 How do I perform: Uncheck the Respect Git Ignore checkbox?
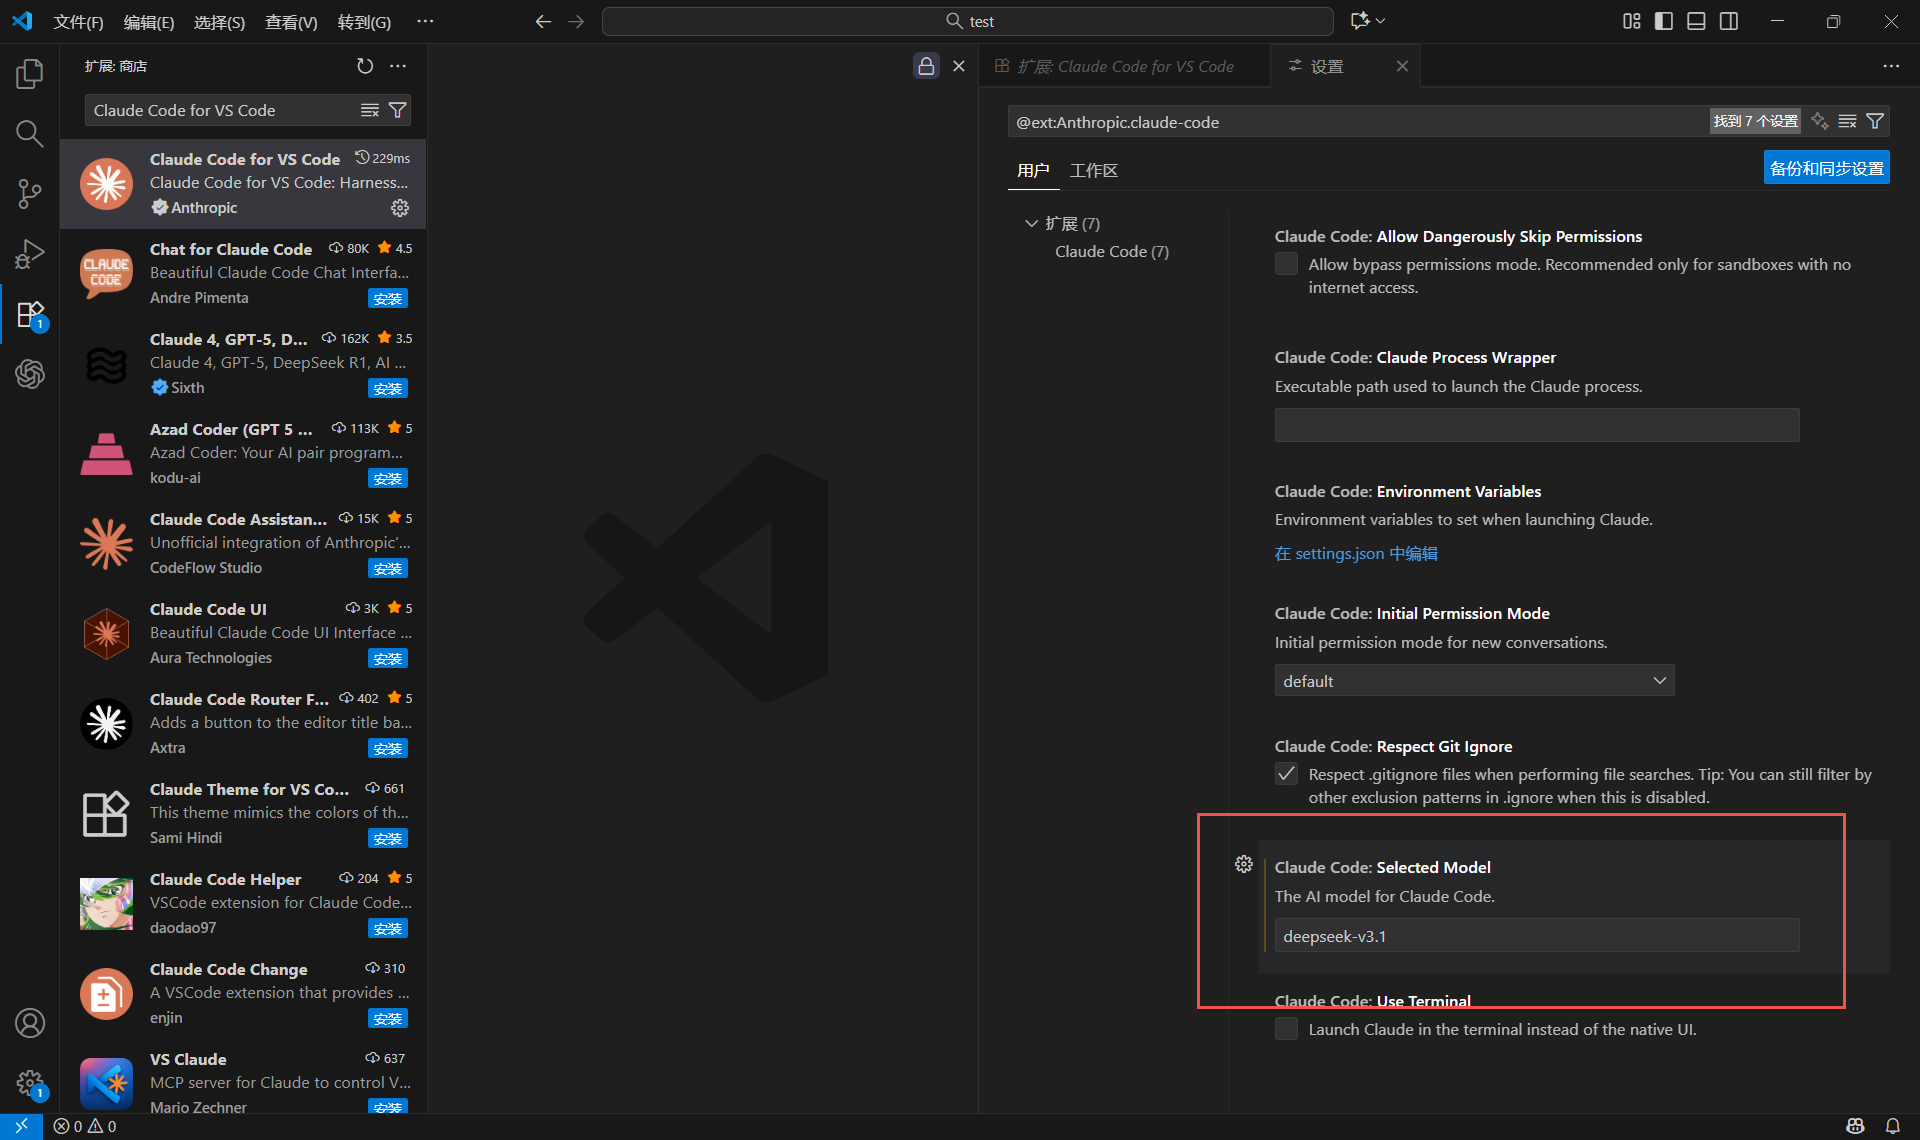pyautogui.click(x=1286, y=774)
